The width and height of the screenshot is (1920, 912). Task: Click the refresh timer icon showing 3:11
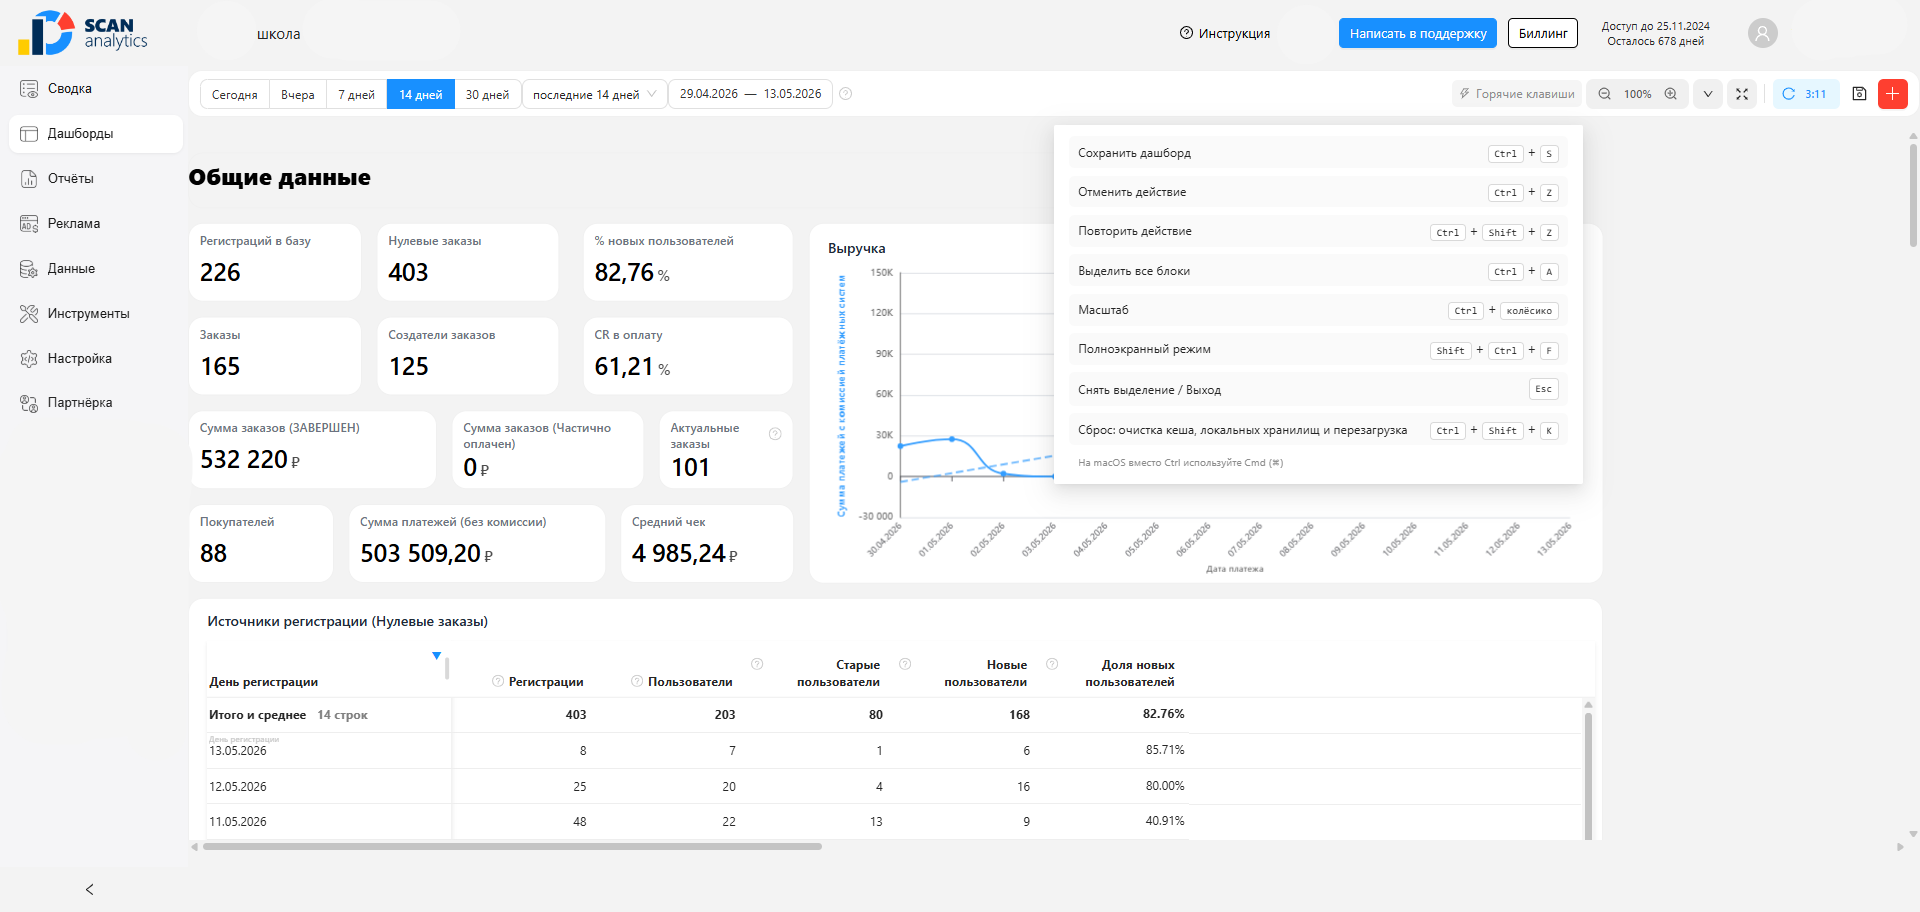pyautogui.click(x=1789, y=94)
